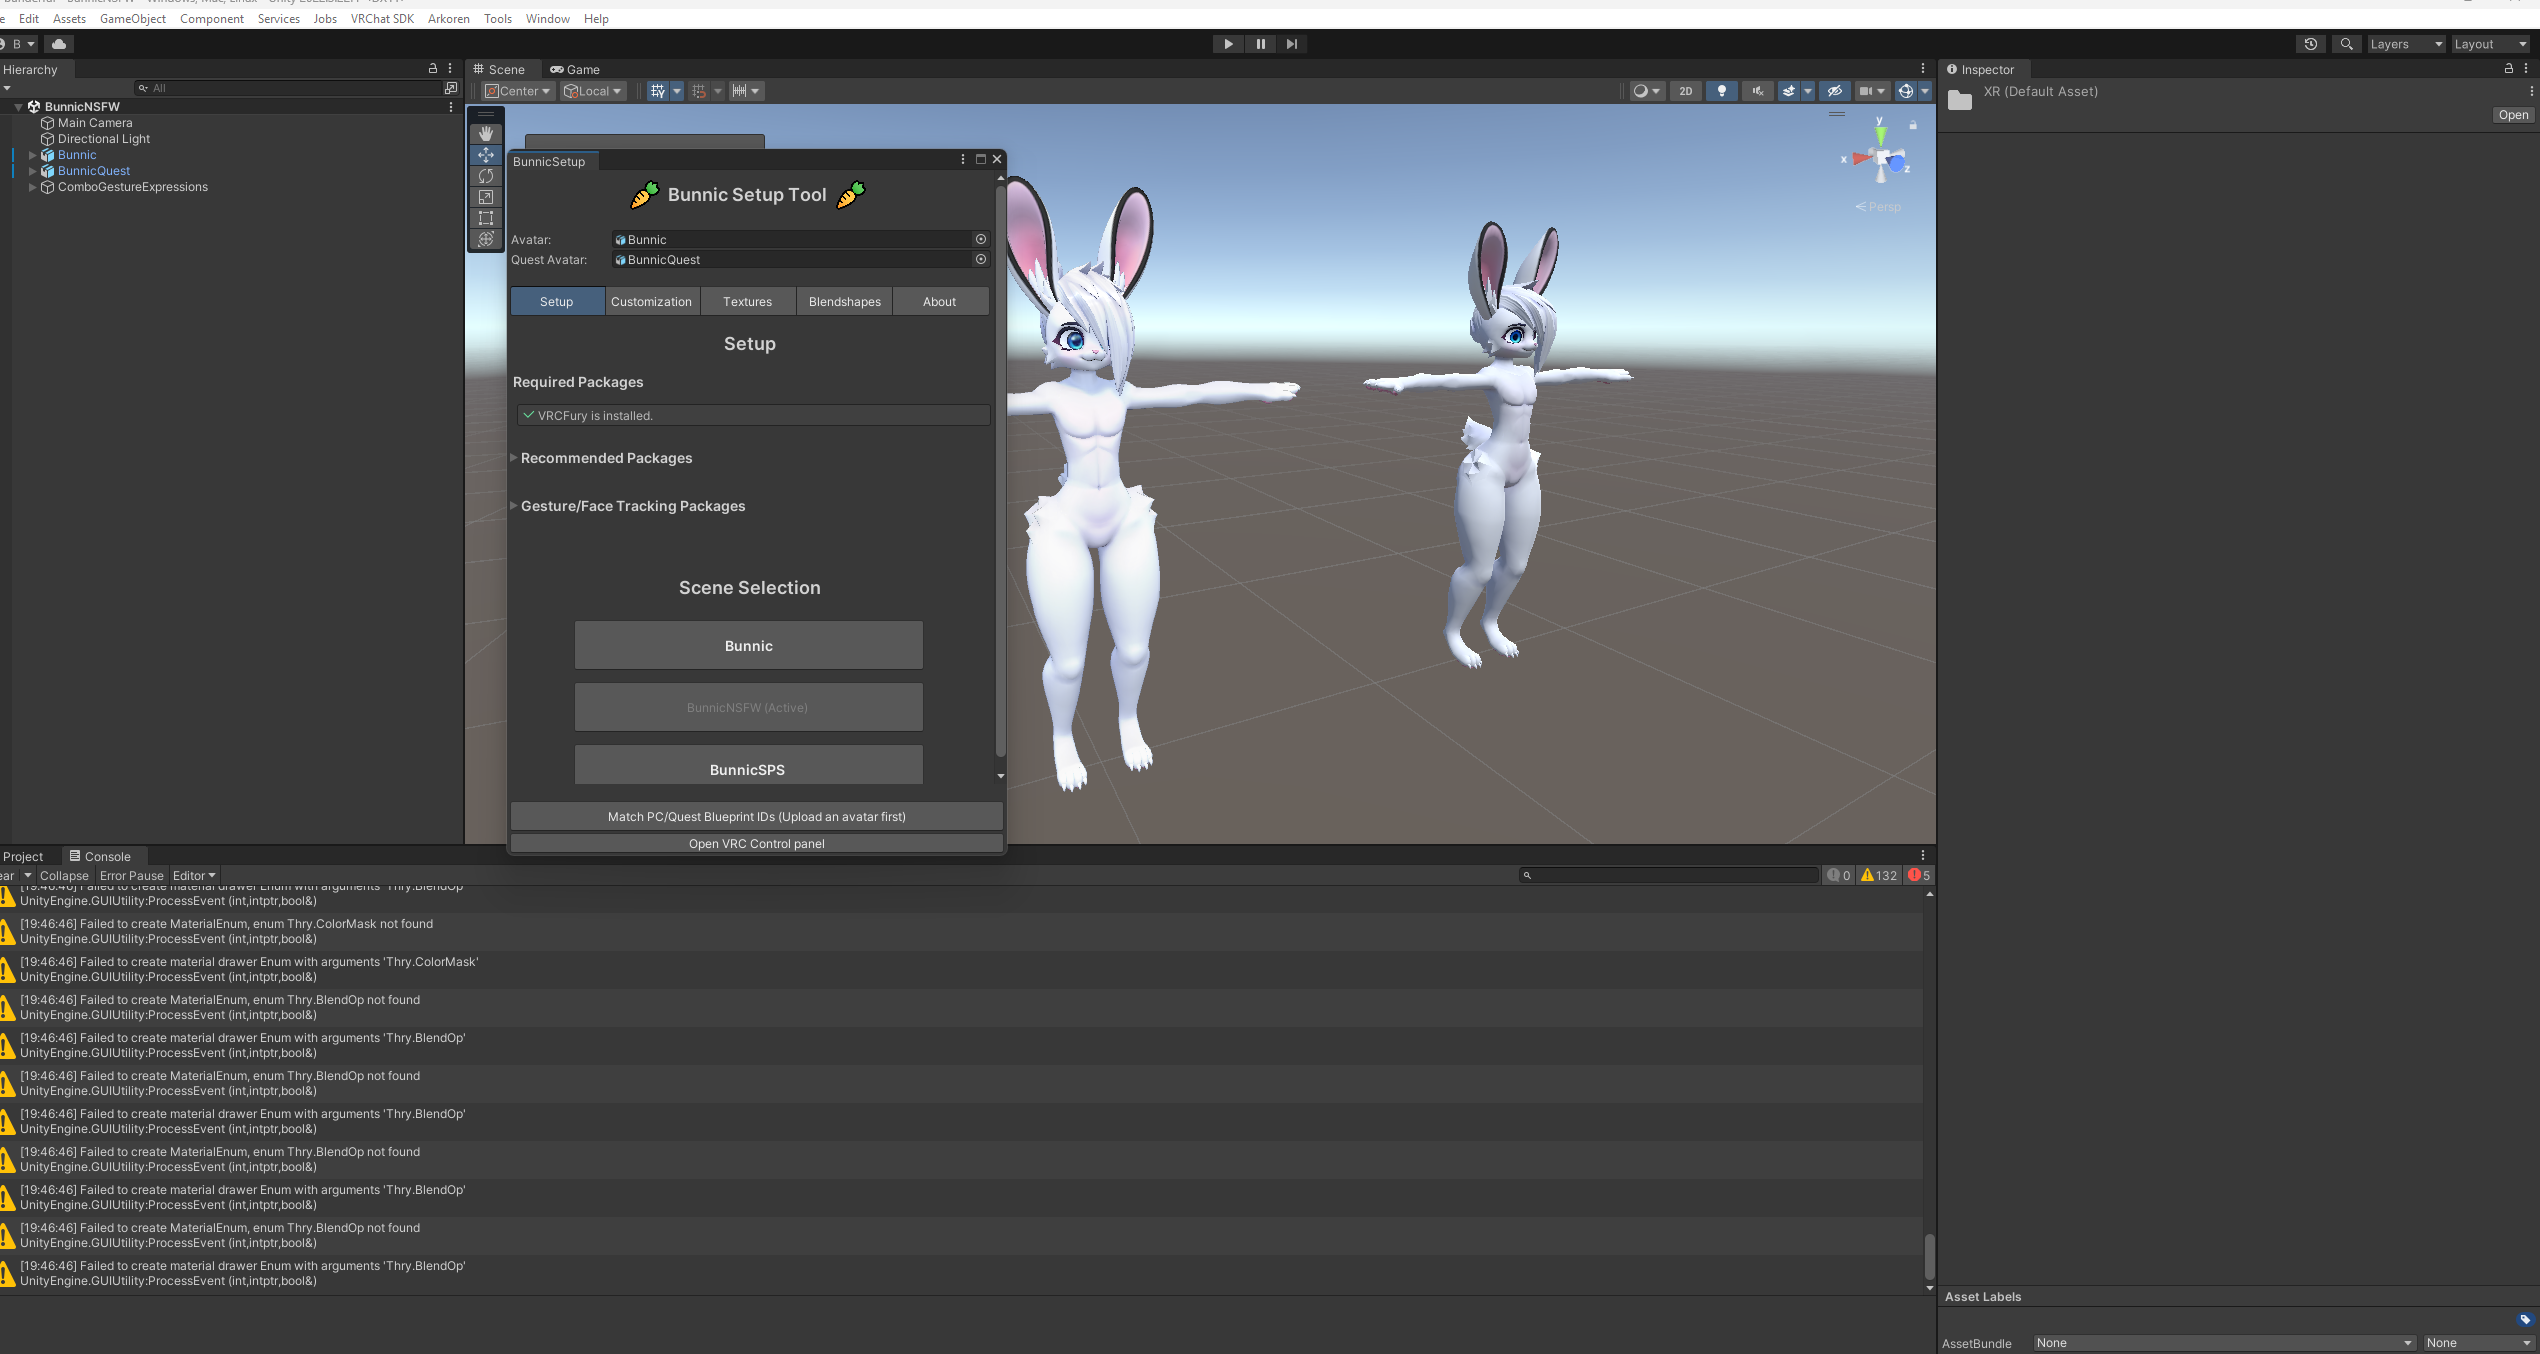Viewport: 2540px width, 1354px height.
Task: Click the console vertical scrollbar thumb
Action: 1929,1256
